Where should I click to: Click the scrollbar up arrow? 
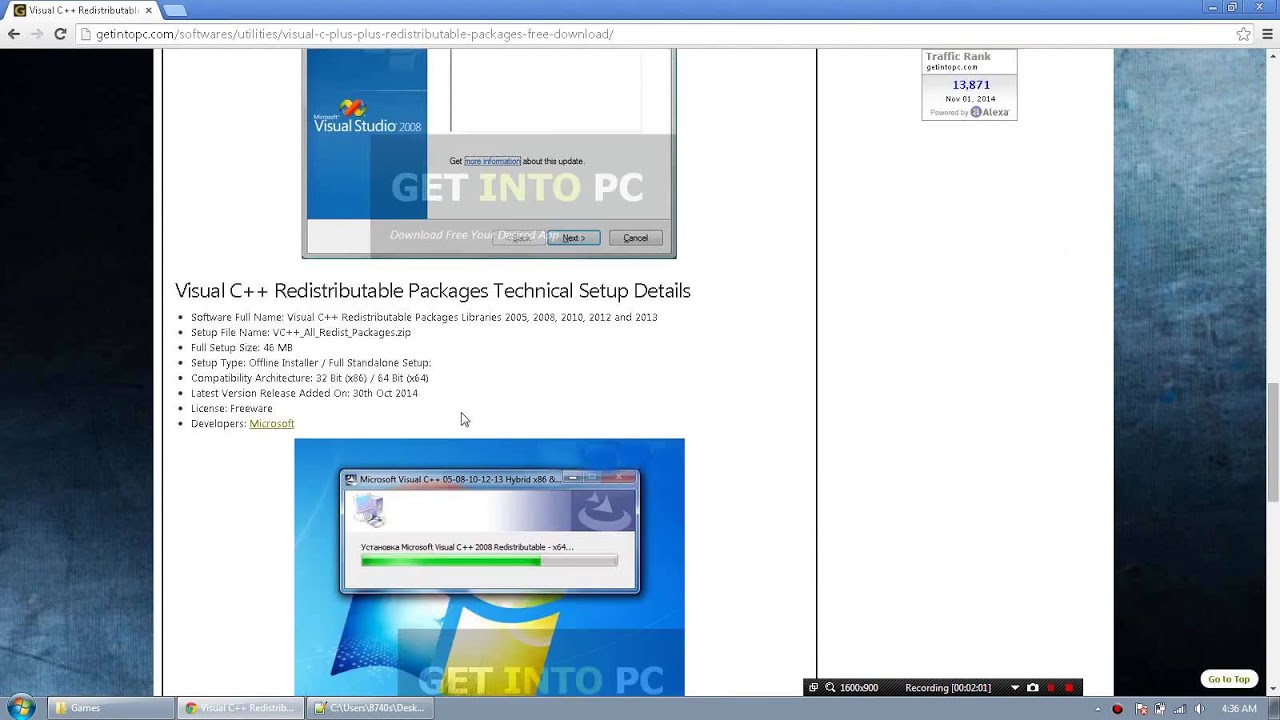click(x=1272, y=56)
